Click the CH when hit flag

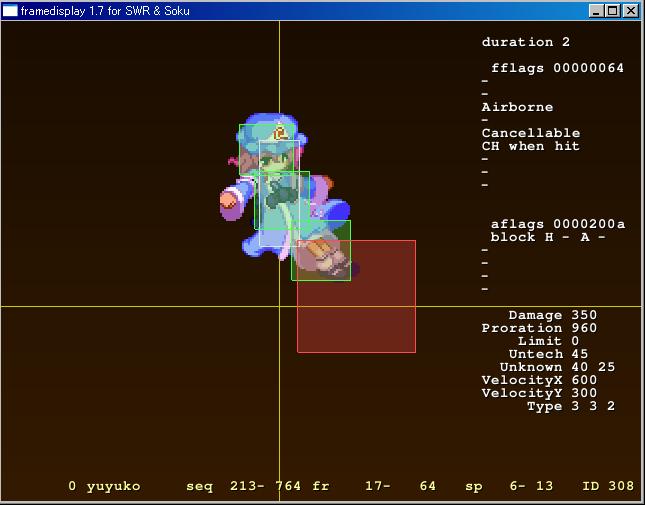coord(530,146)
